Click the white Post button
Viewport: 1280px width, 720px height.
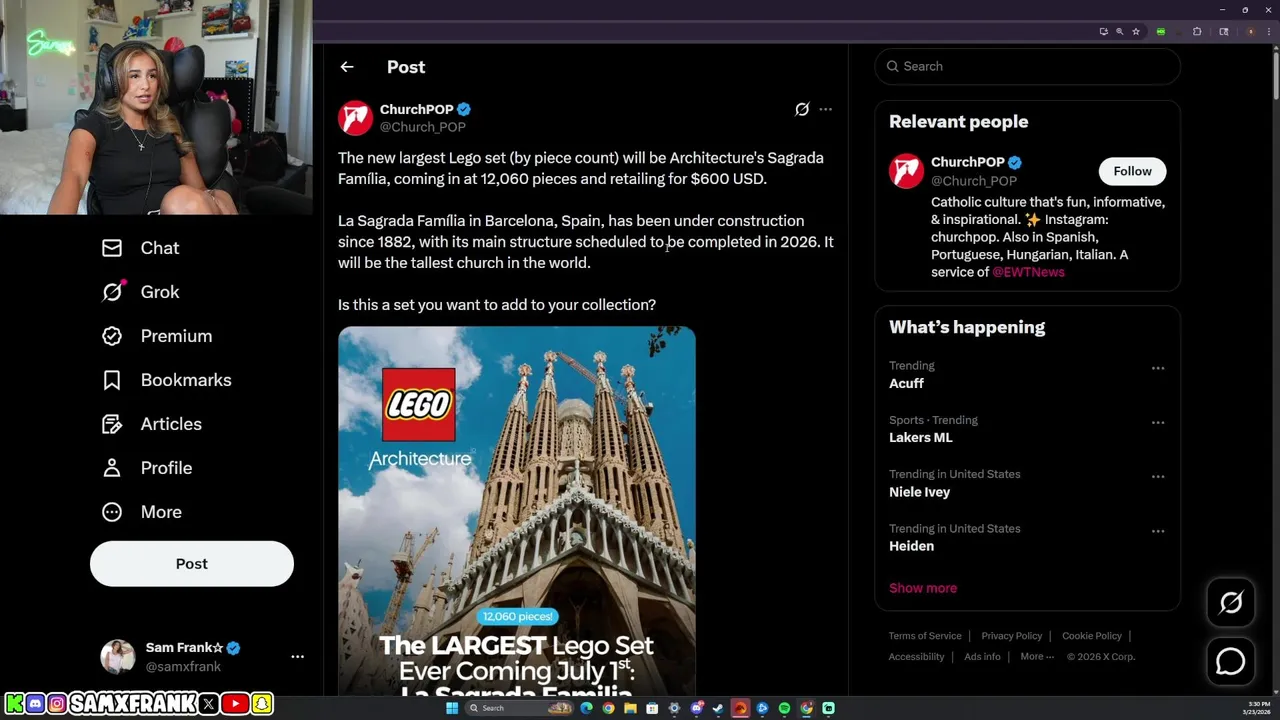pyautogui.click(x=192, y=563)
